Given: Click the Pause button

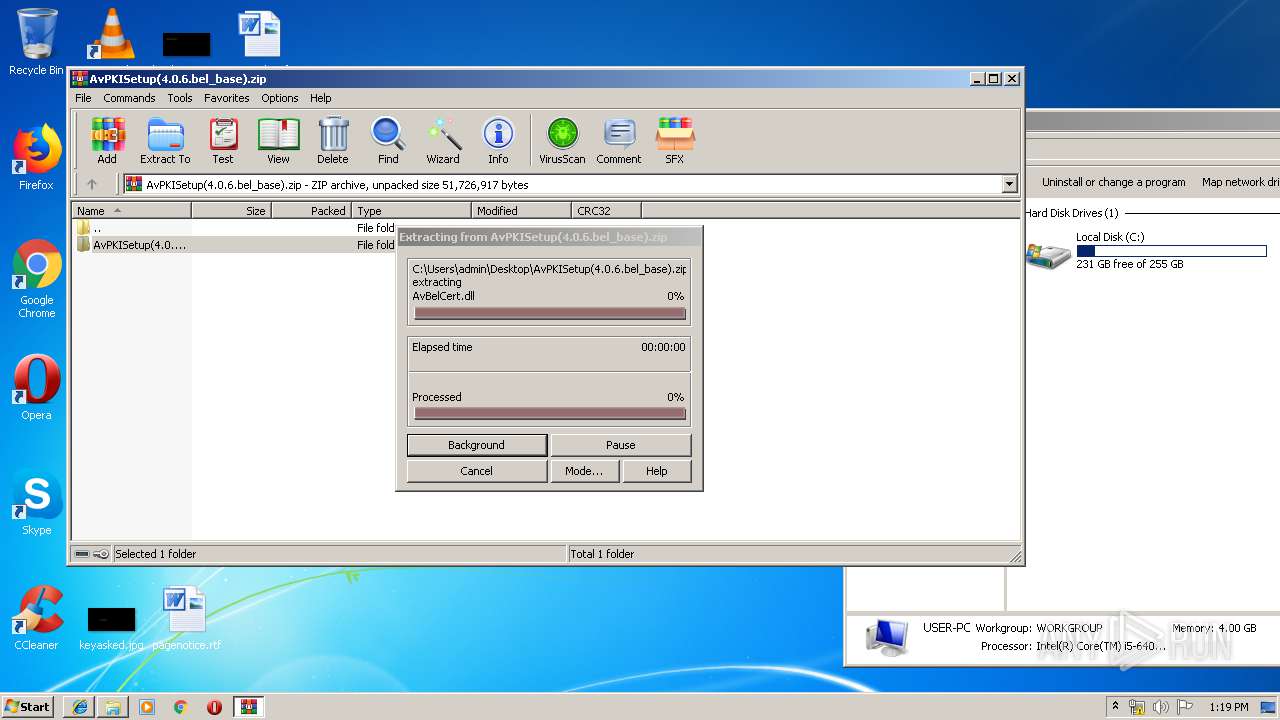Looking at the screenshot, I should pyautogui.click(x=620, y=445).
